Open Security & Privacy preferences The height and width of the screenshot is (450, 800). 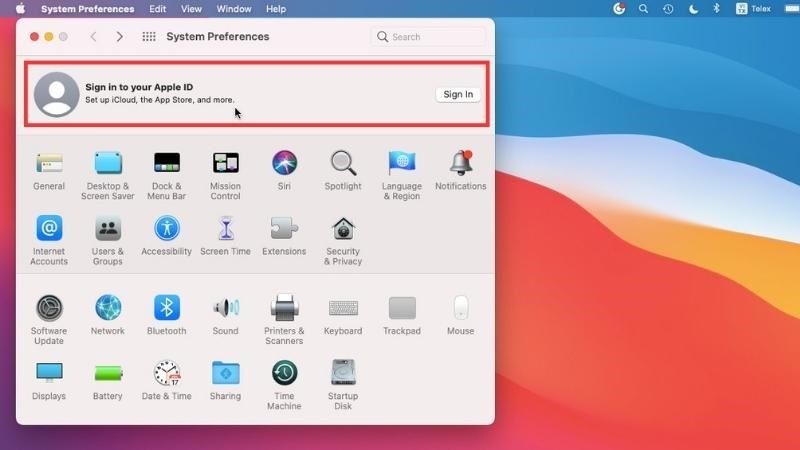343,241
